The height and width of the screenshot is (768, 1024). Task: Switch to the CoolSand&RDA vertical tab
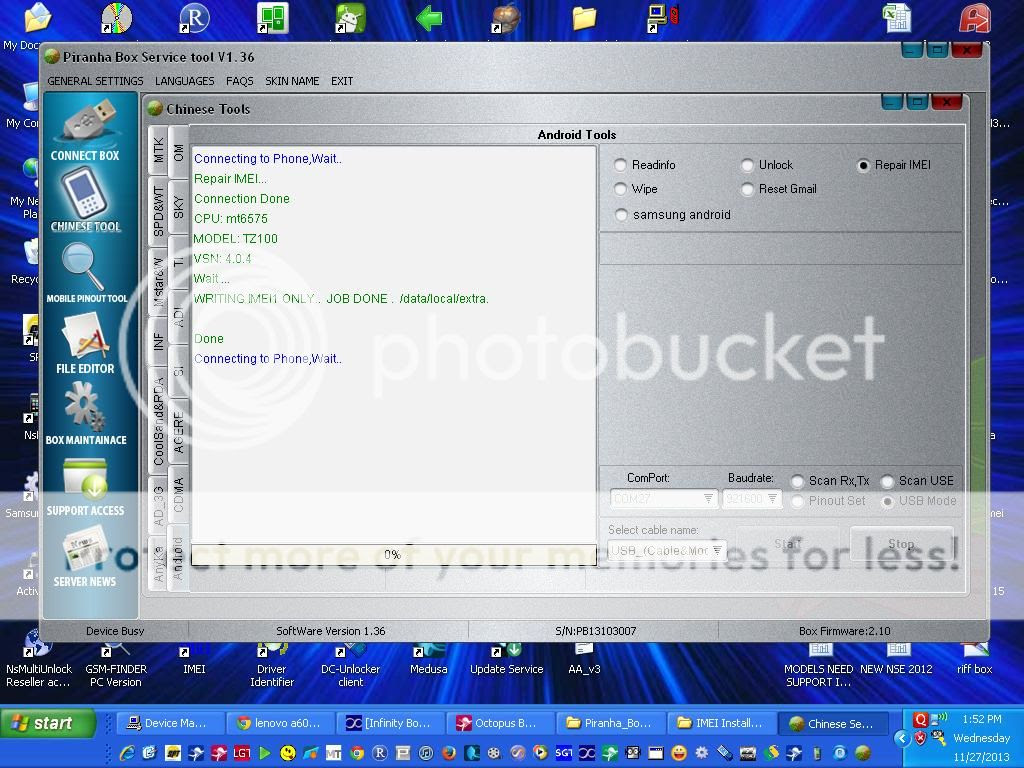point(158,422)
